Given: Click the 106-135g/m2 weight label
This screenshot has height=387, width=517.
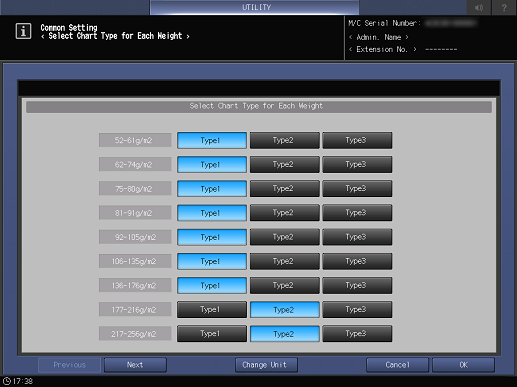Looking at the screenshot, I should [135, 261].
